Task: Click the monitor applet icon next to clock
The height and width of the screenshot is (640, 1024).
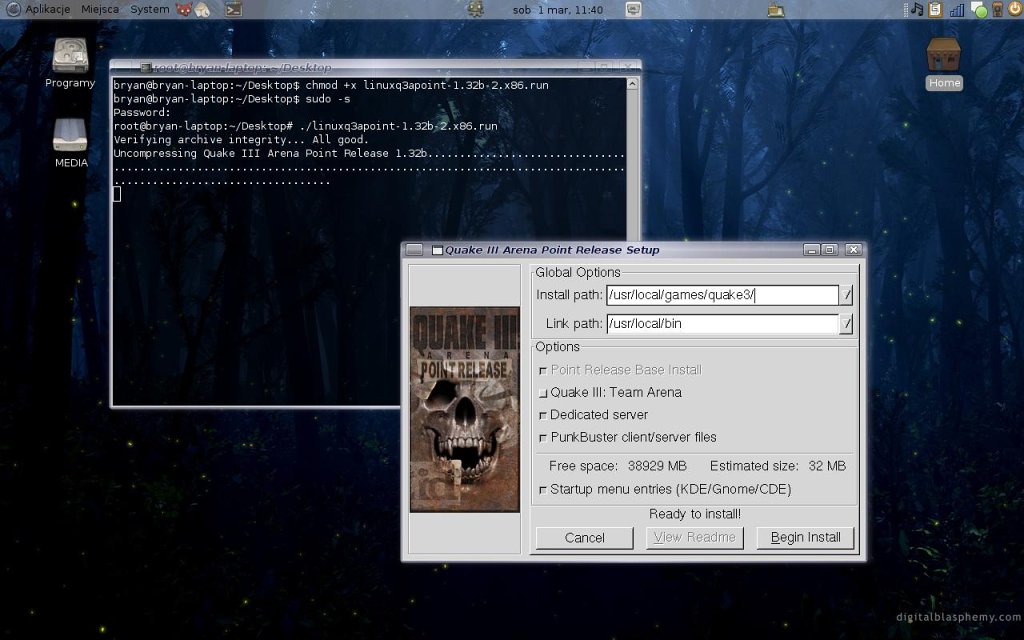Action: [x=633, y=9]
